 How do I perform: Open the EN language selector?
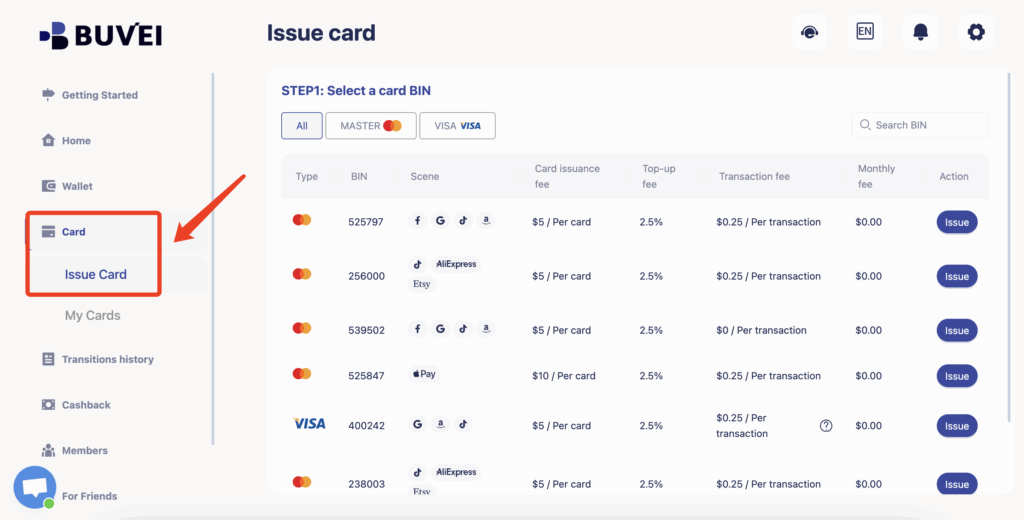[x=865, y=32]
